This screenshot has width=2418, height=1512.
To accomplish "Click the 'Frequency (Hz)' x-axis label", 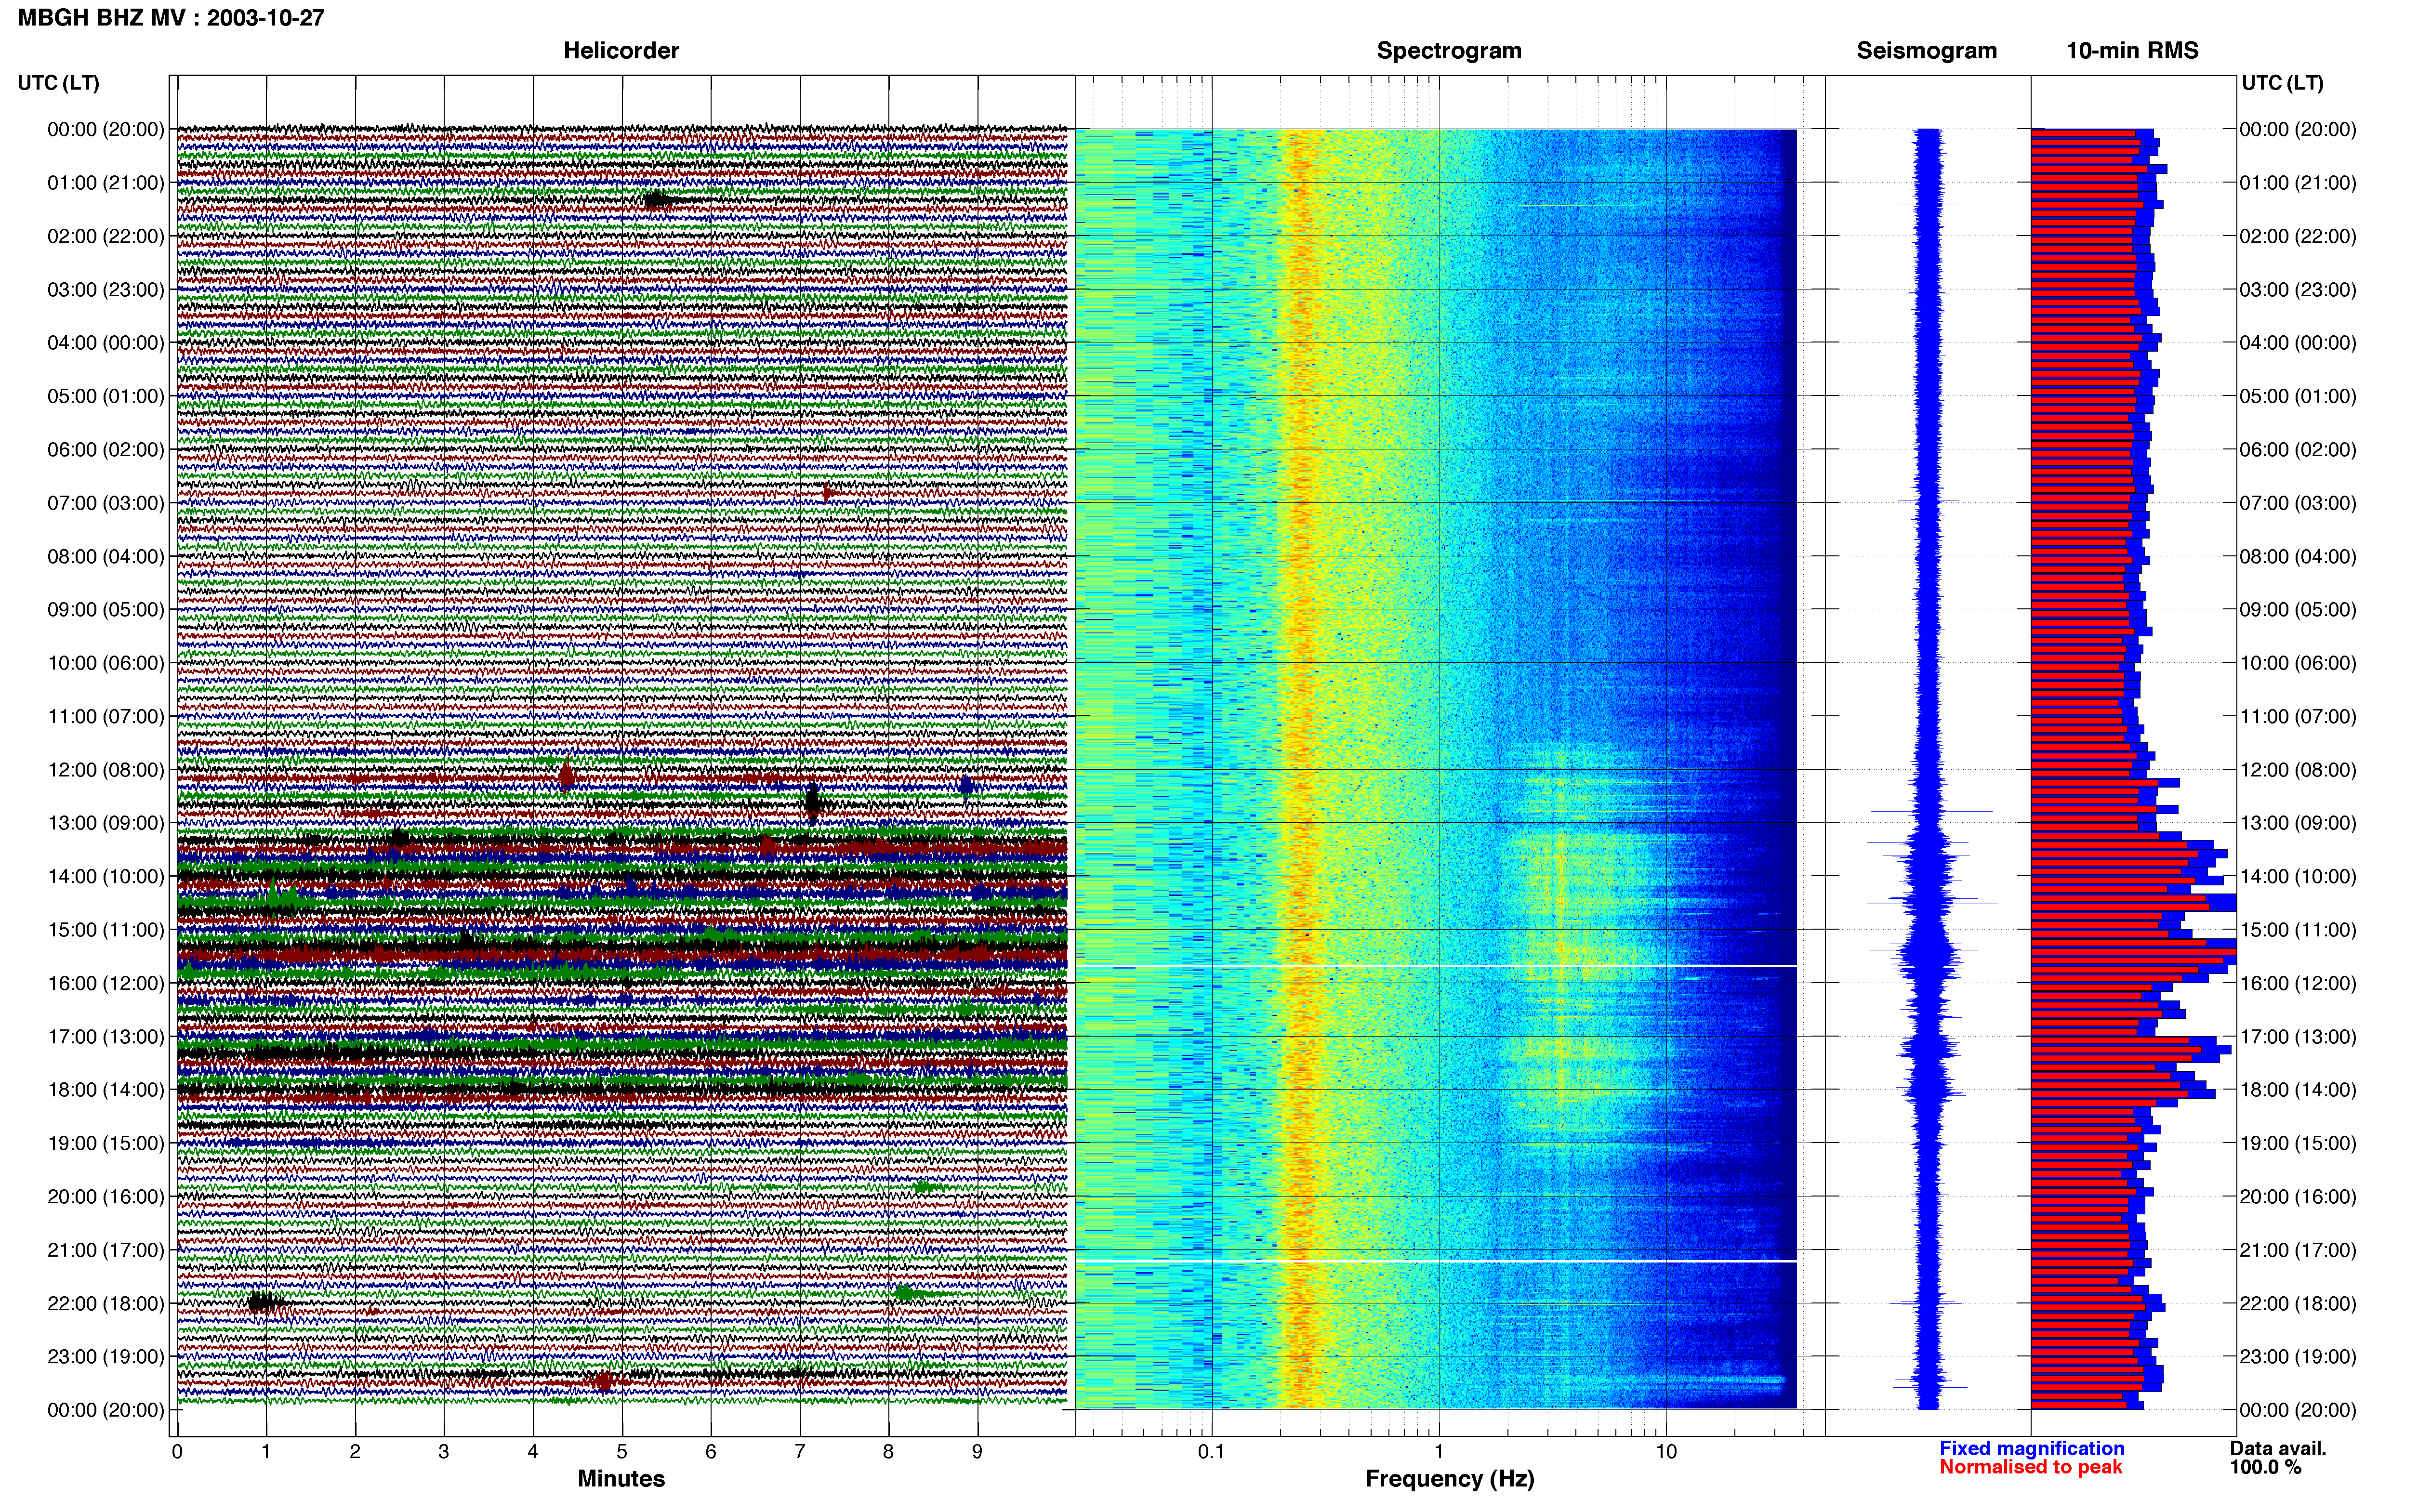I will tap(1449, 1478).
